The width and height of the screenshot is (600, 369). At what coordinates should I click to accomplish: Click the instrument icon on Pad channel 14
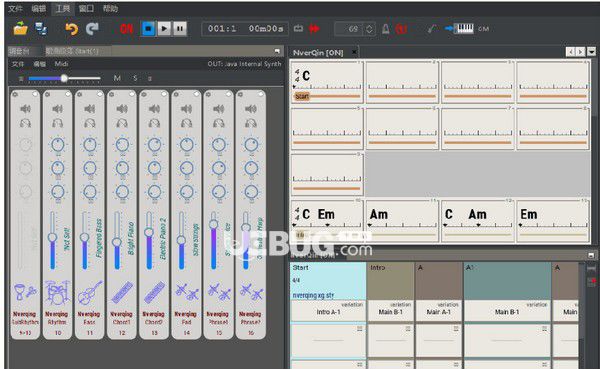pos(187,292)
